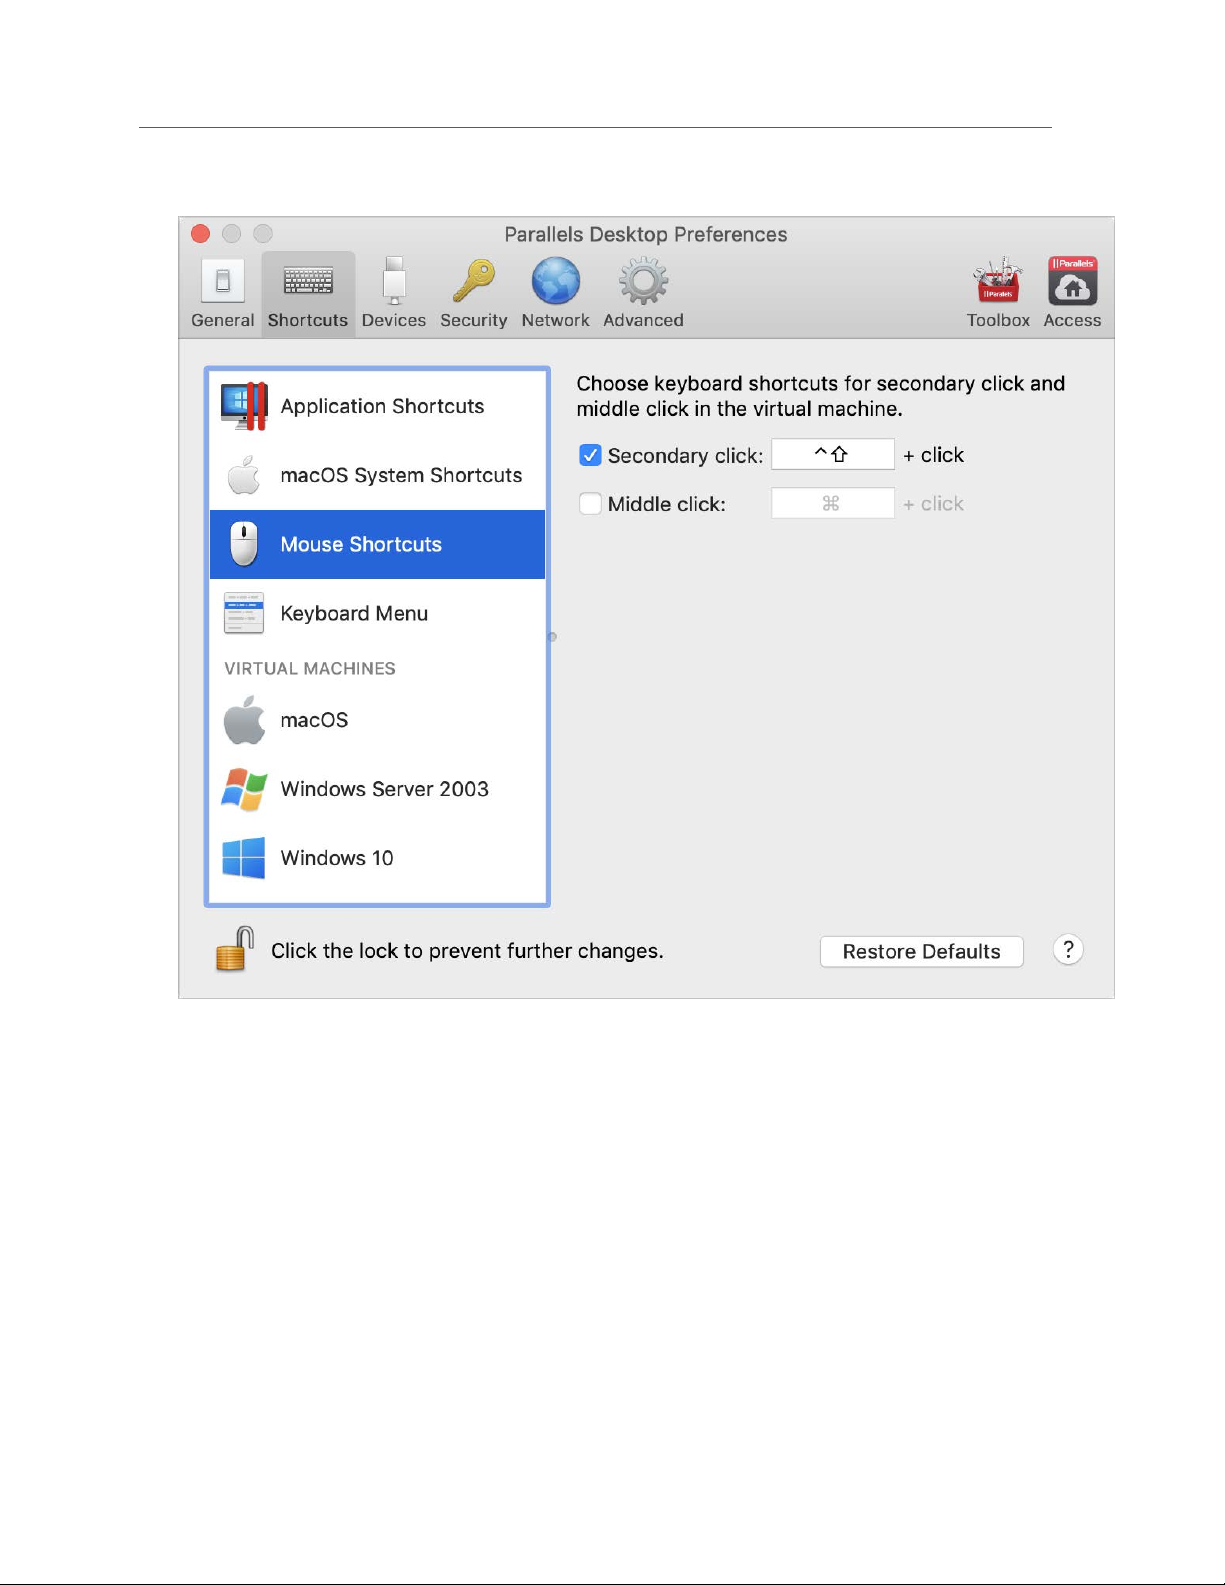Screen dimensions: 1225x1585
Task: Click the Middle click shortcut field
Action: click(832, 504)
